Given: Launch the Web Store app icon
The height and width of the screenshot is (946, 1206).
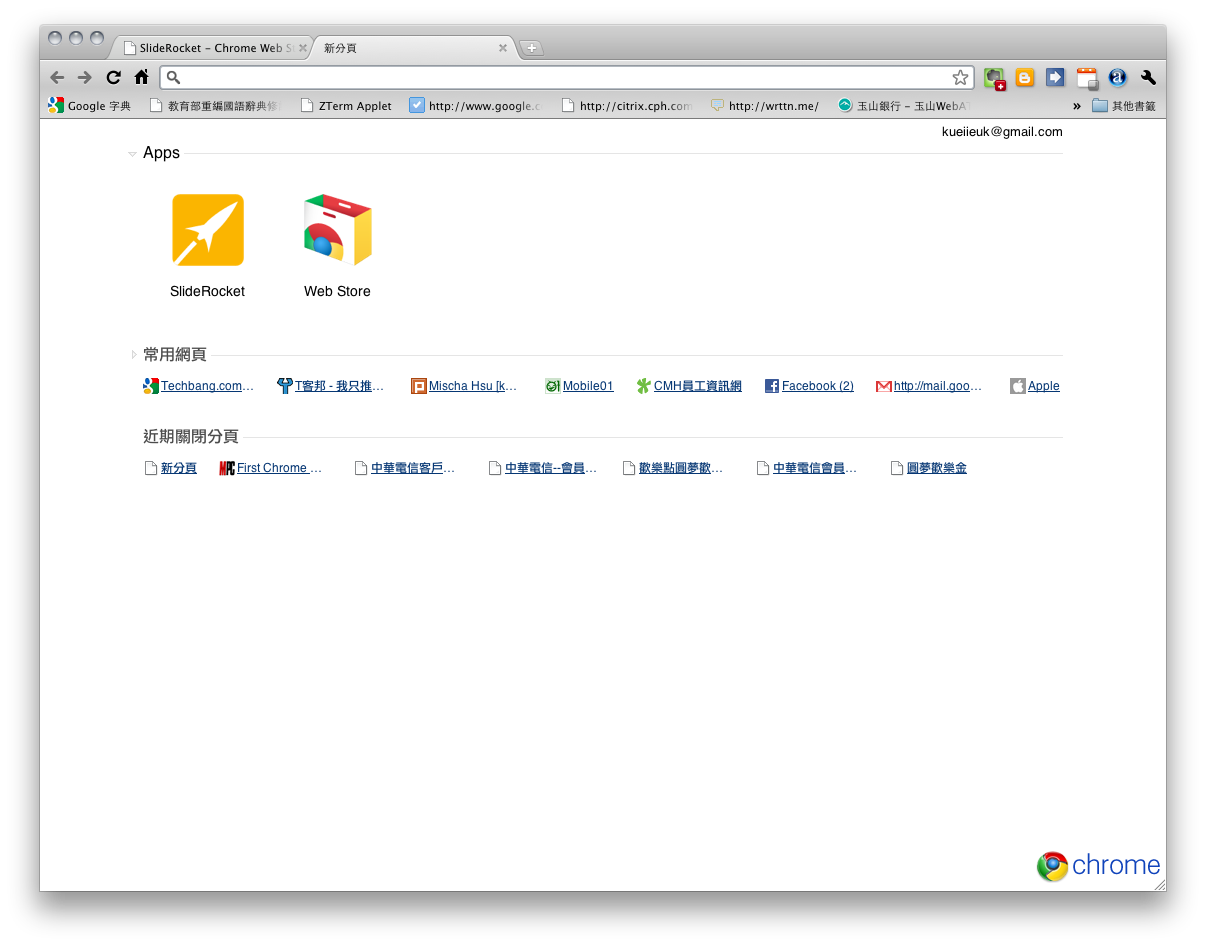Looking at the screenshot, I should pyautogui.click(x=337, y=230).
